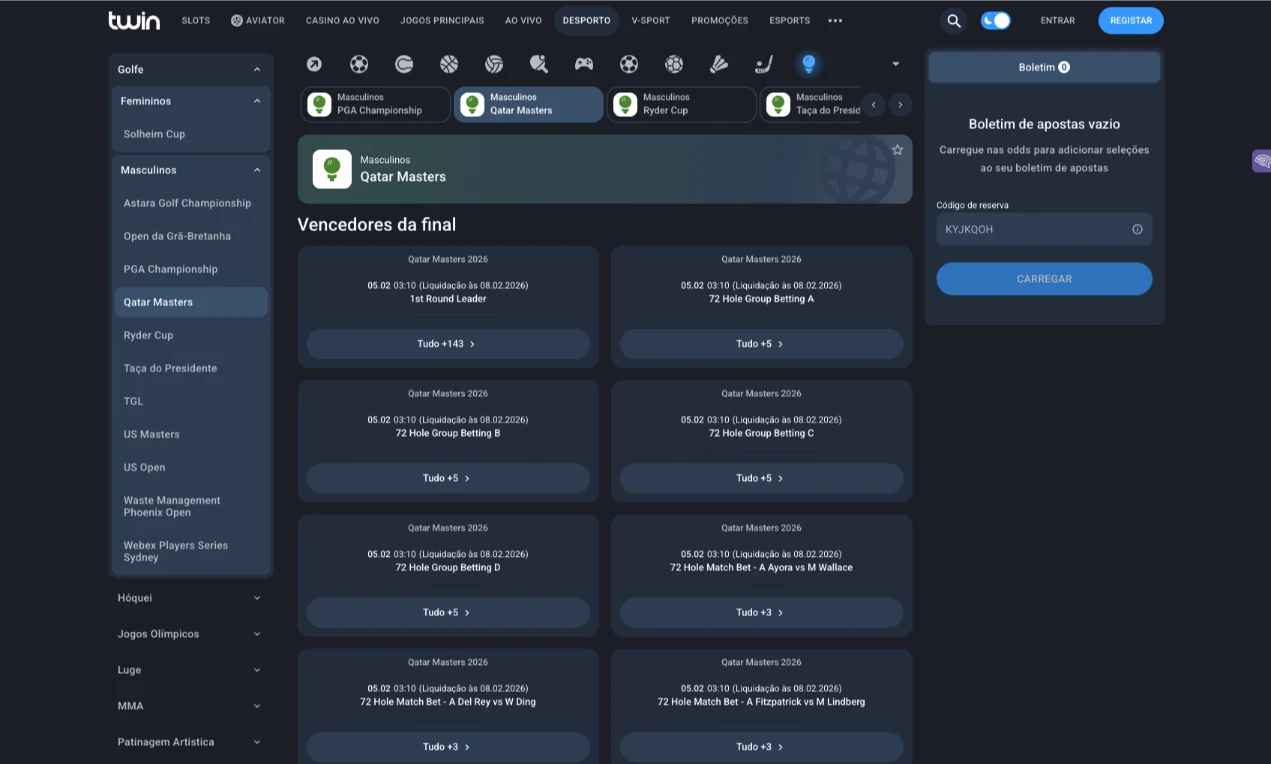Expand the MMA sidebar section
The width and height of the screenshot is (1271, 764).
tap(190, 706)
